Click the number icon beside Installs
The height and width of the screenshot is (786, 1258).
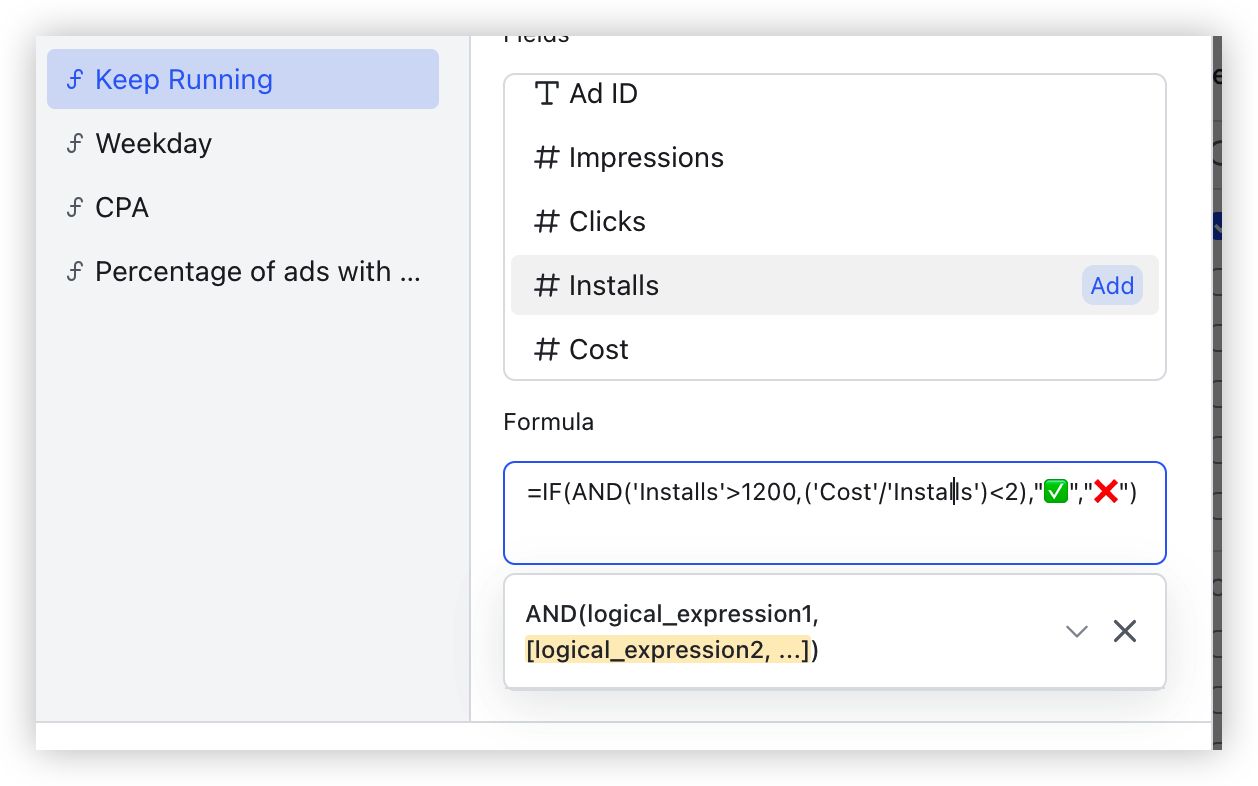click(x=546, y=286)
